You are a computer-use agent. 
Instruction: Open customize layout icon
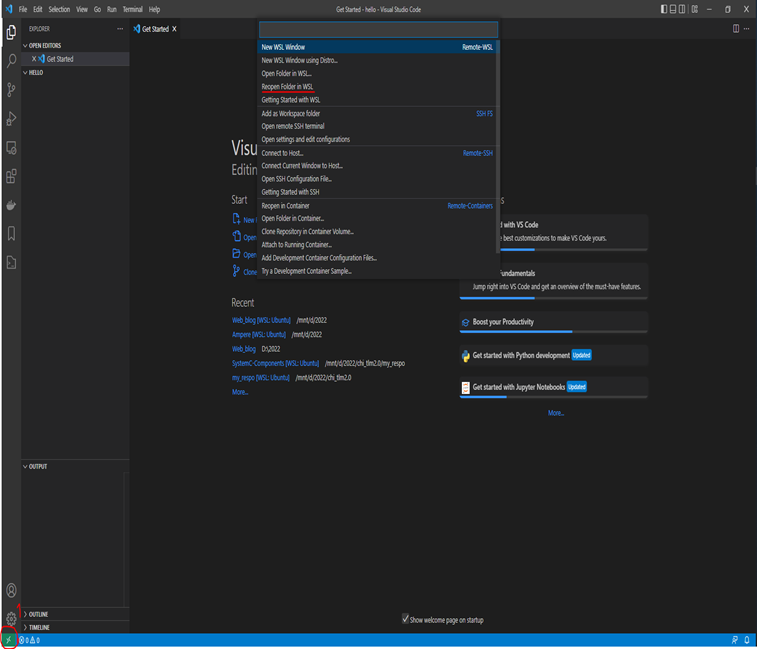694,9
